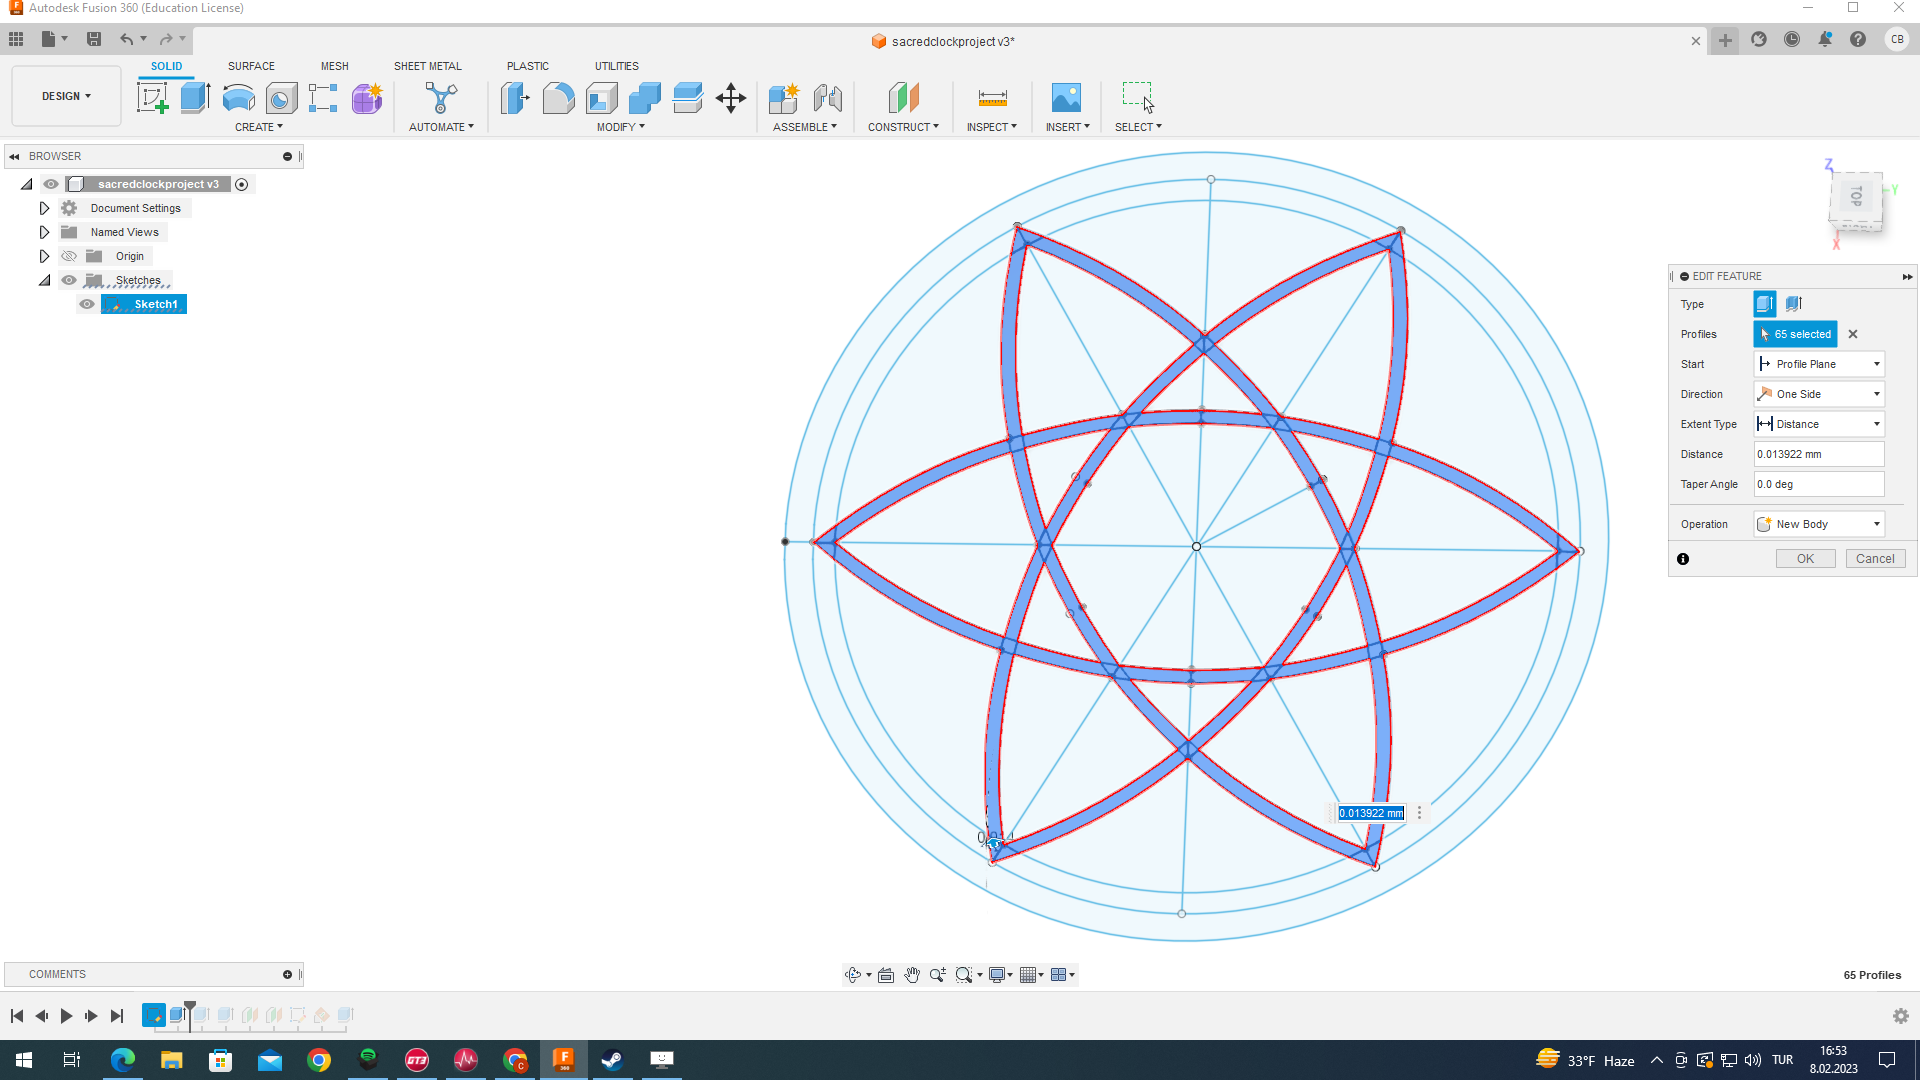Select the Construct panel icon
The image size is (1920, 1080).
pyautogui.click(x=903, y=98)
